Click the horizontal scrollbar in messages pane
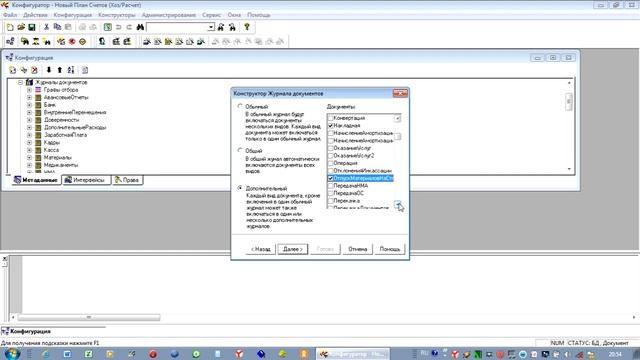640x360 pixels. pyautogui.click(x=89, y=317)
